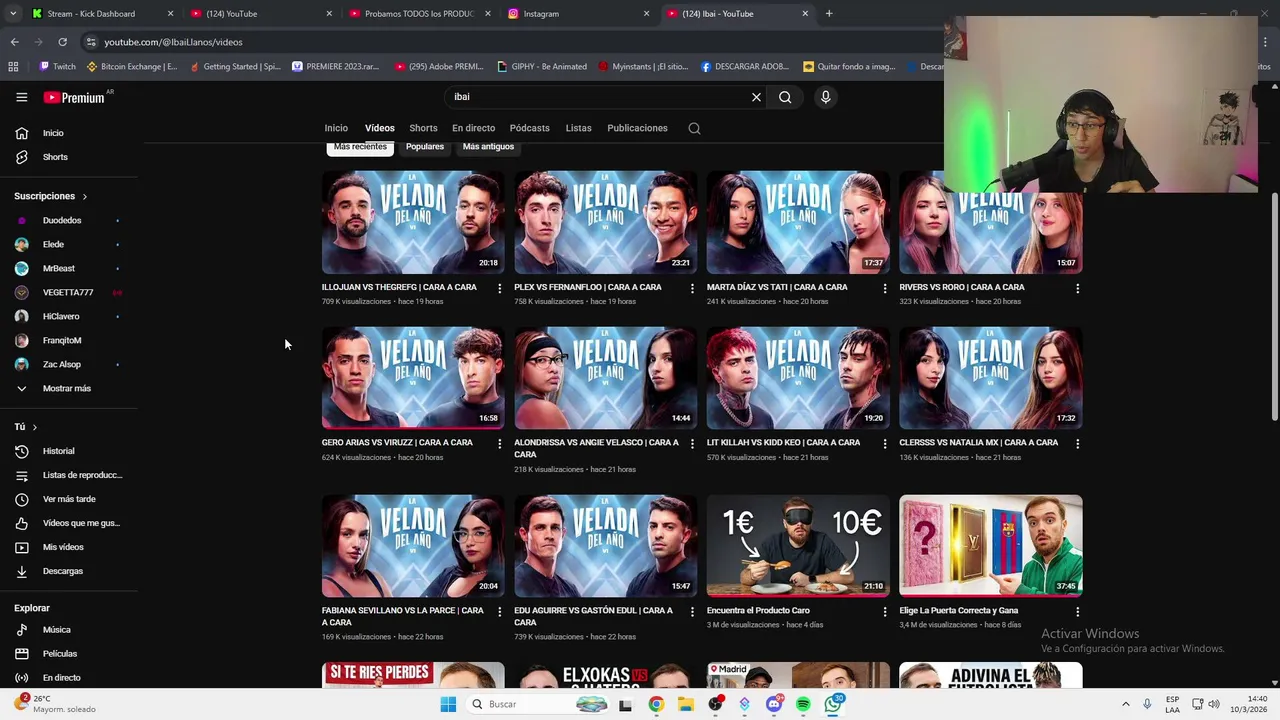Click the browser address bar URL
Viewport: 1280px width, 720px height.
[173, 42]
